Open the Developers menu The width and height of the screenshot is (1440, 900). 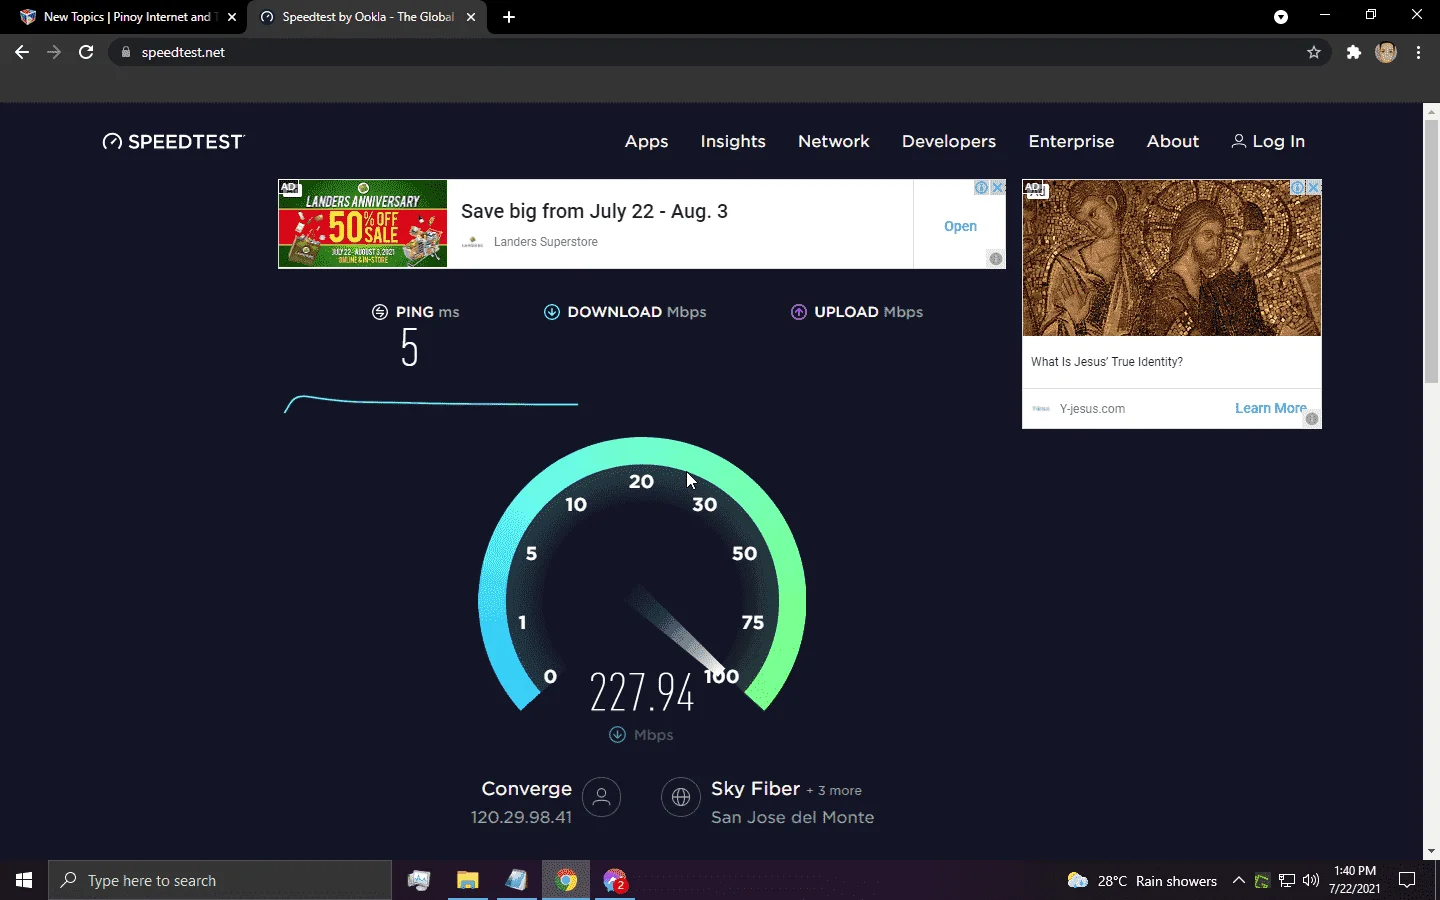pyautogui.click(x=949, y=141)
